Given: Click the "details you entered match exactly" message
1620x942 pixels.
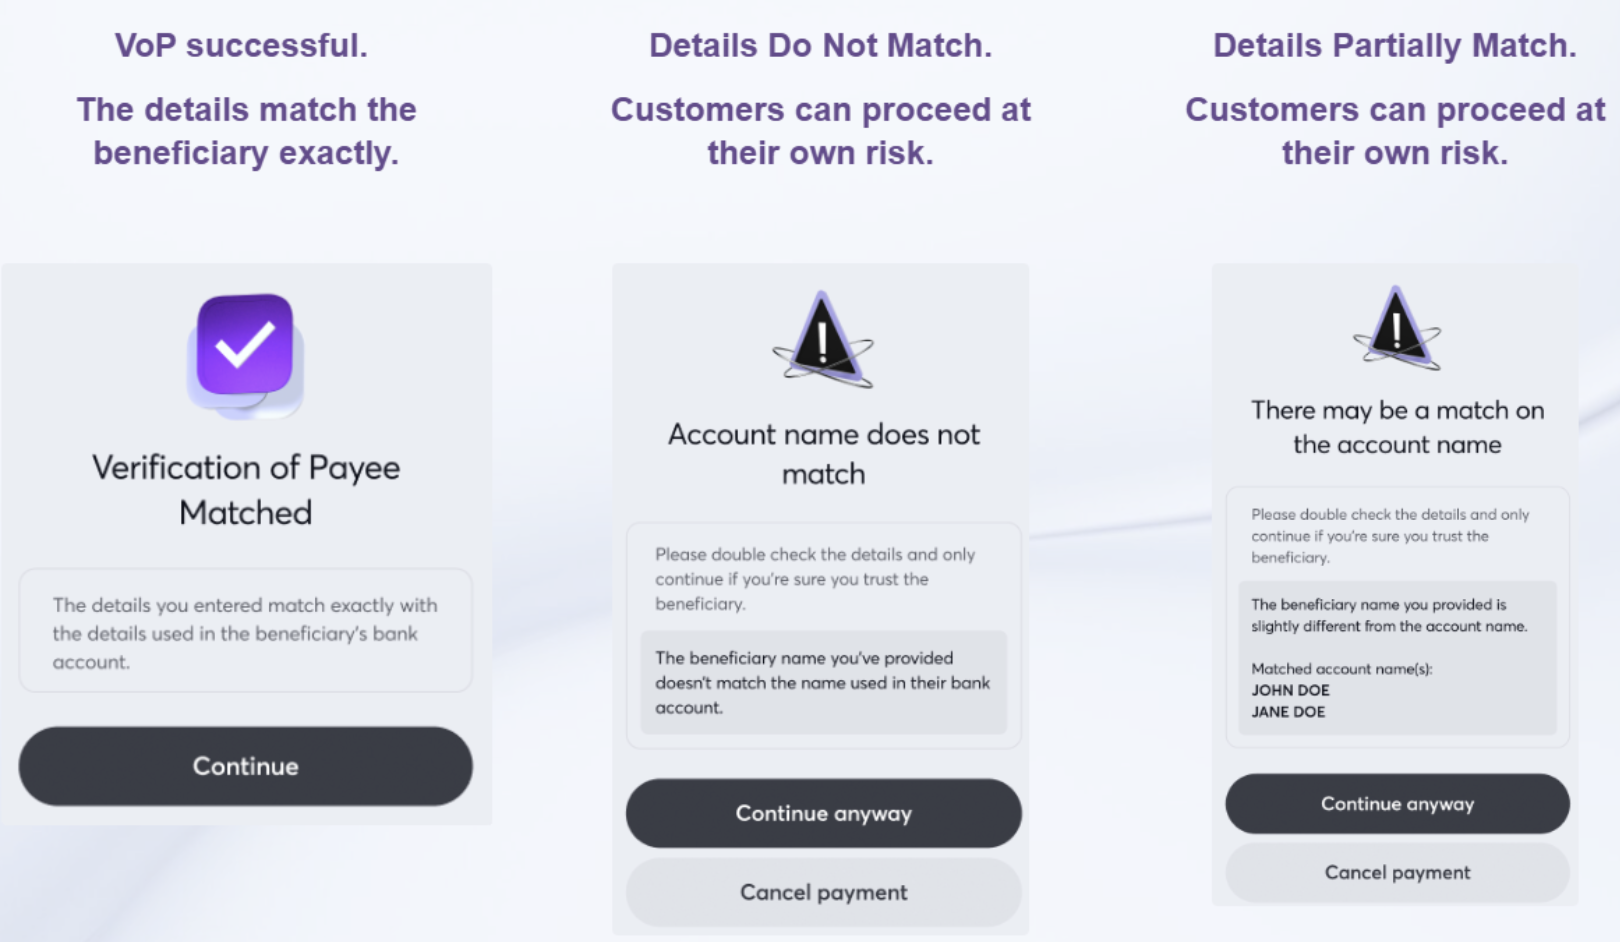Looking at the screenshot, I should coord(245,632).
